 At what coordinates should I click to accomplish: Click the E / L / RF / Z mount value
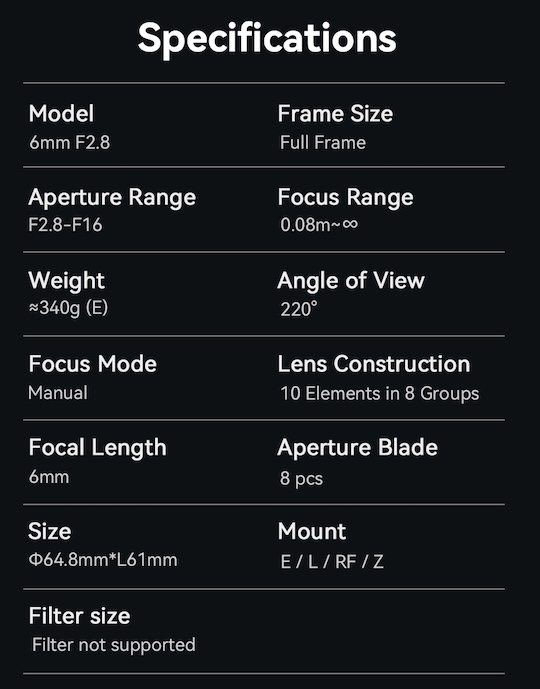332,562
